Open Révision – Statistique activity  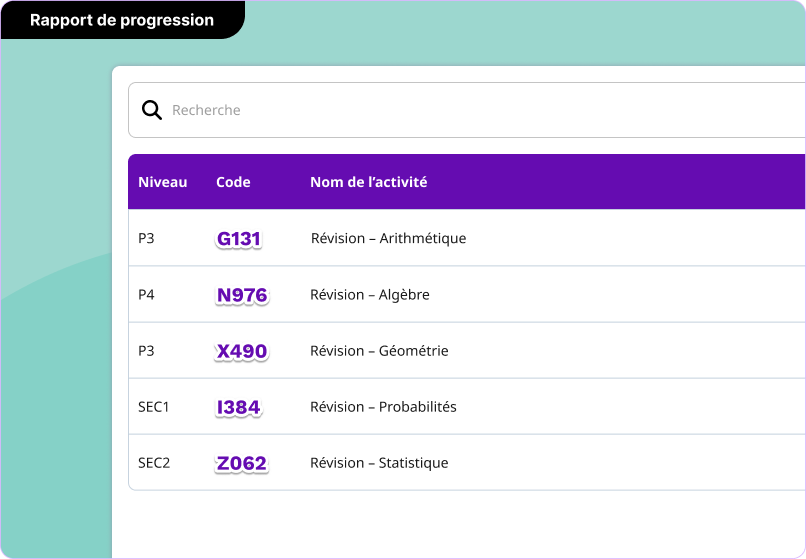379,463
